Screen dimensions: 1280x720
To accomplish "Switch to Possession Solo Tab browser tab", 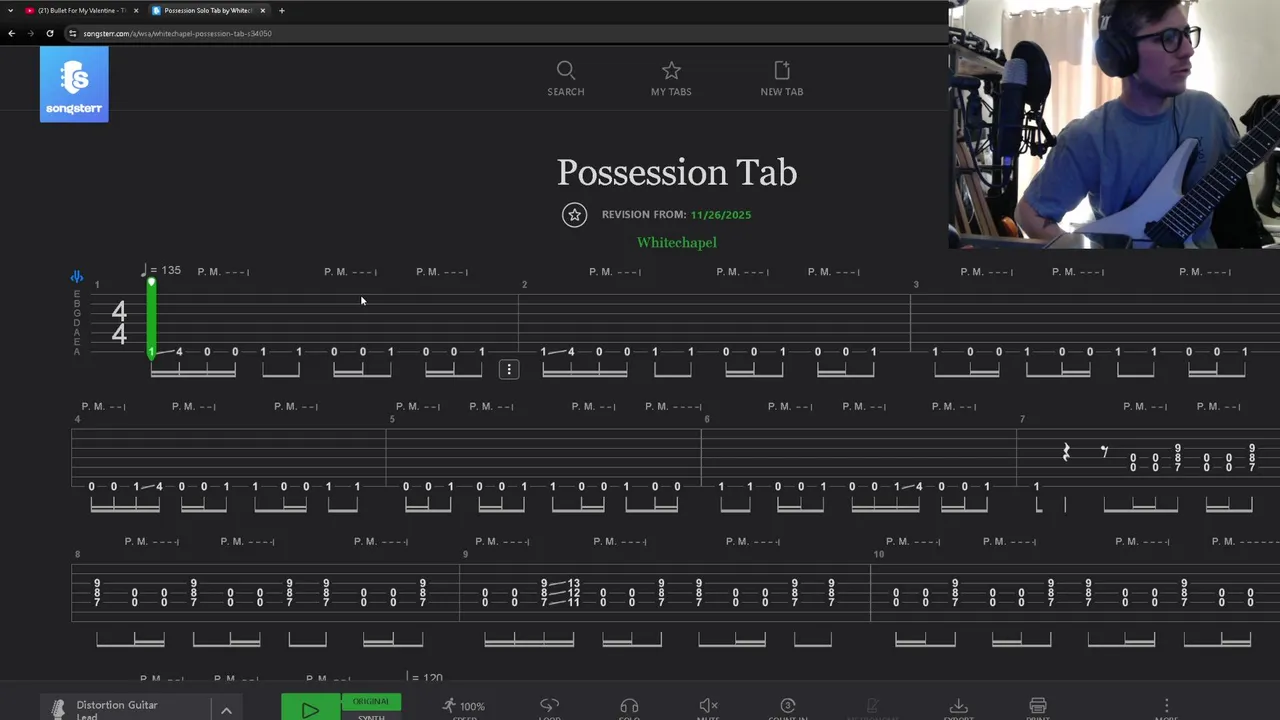I will 208,10.
